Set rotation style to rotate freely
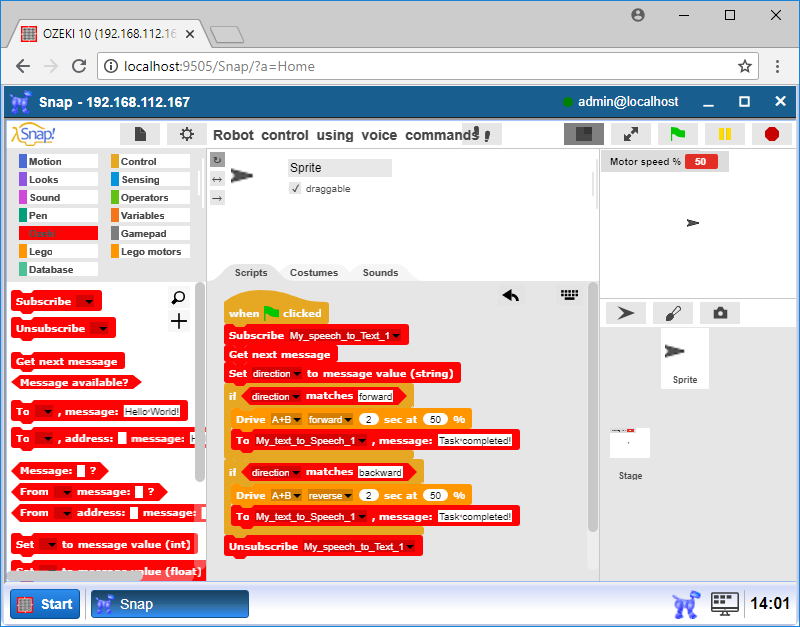 (x=217, y=160)
